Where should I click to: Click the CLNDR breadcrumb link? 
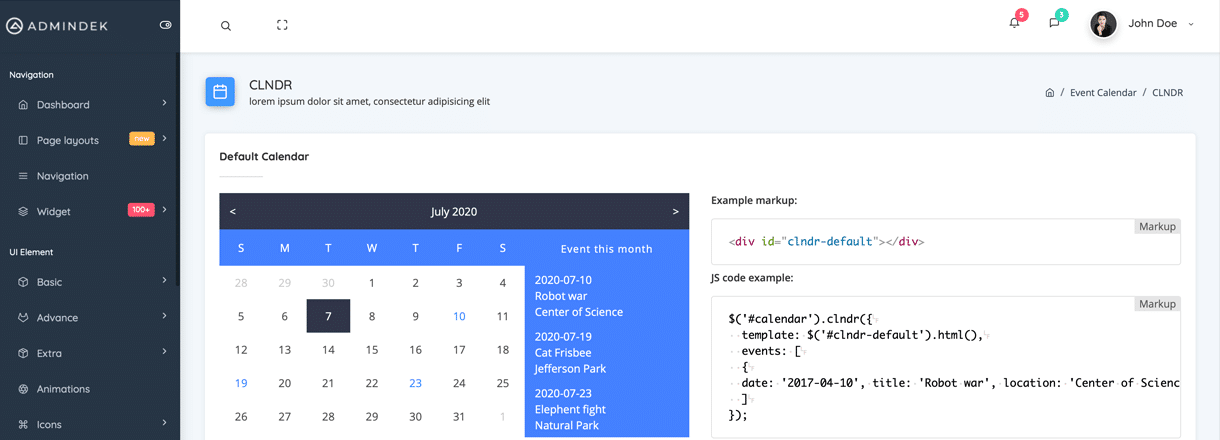pyautogui.click(x=1167, y=93)
